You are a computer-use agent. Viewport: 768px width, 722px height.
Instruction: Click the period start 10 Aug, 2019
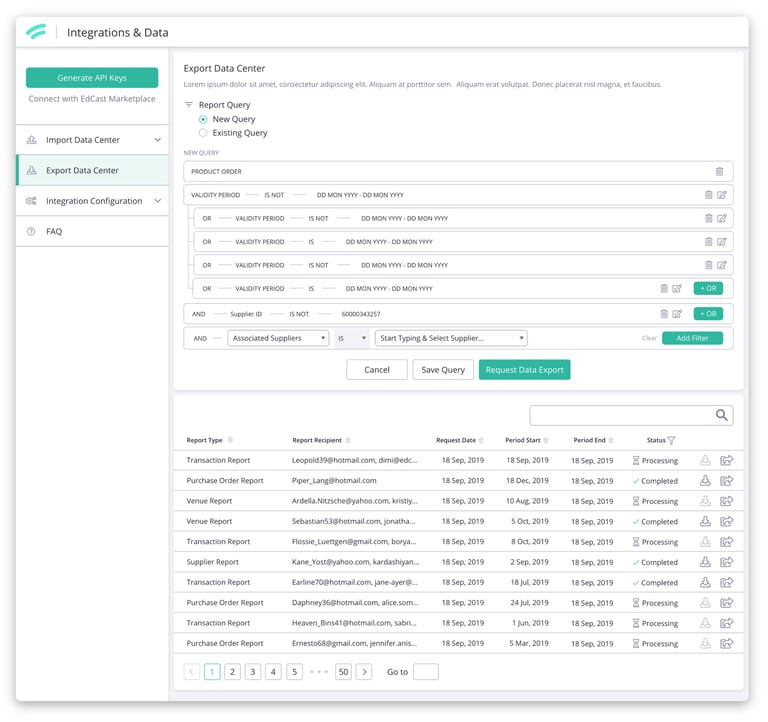click(x=527, y=501)
